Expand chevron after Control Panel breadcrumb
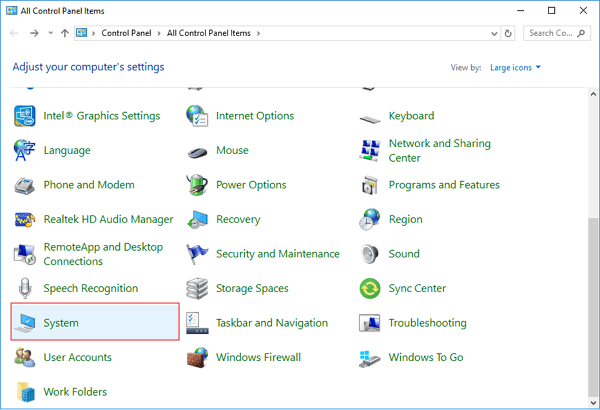 (x=159, y=33)
